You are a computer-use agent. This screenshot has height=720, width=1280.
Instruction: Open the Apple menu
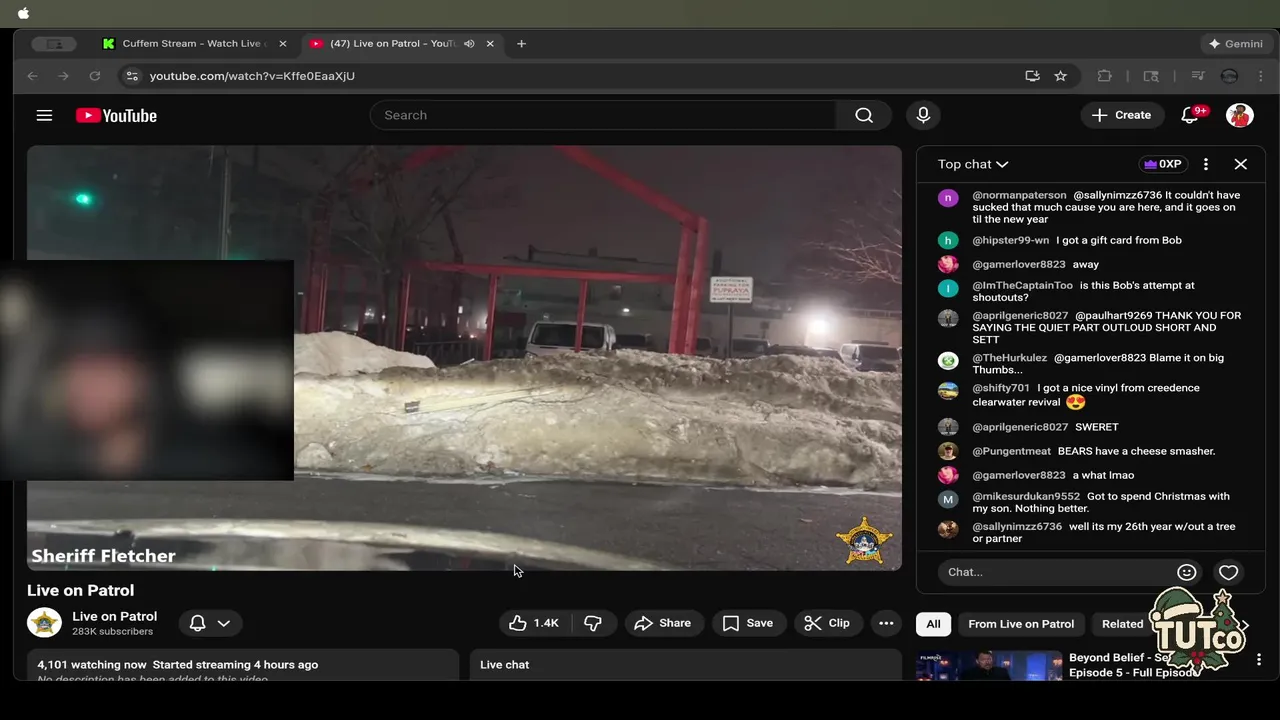point(23,13)
